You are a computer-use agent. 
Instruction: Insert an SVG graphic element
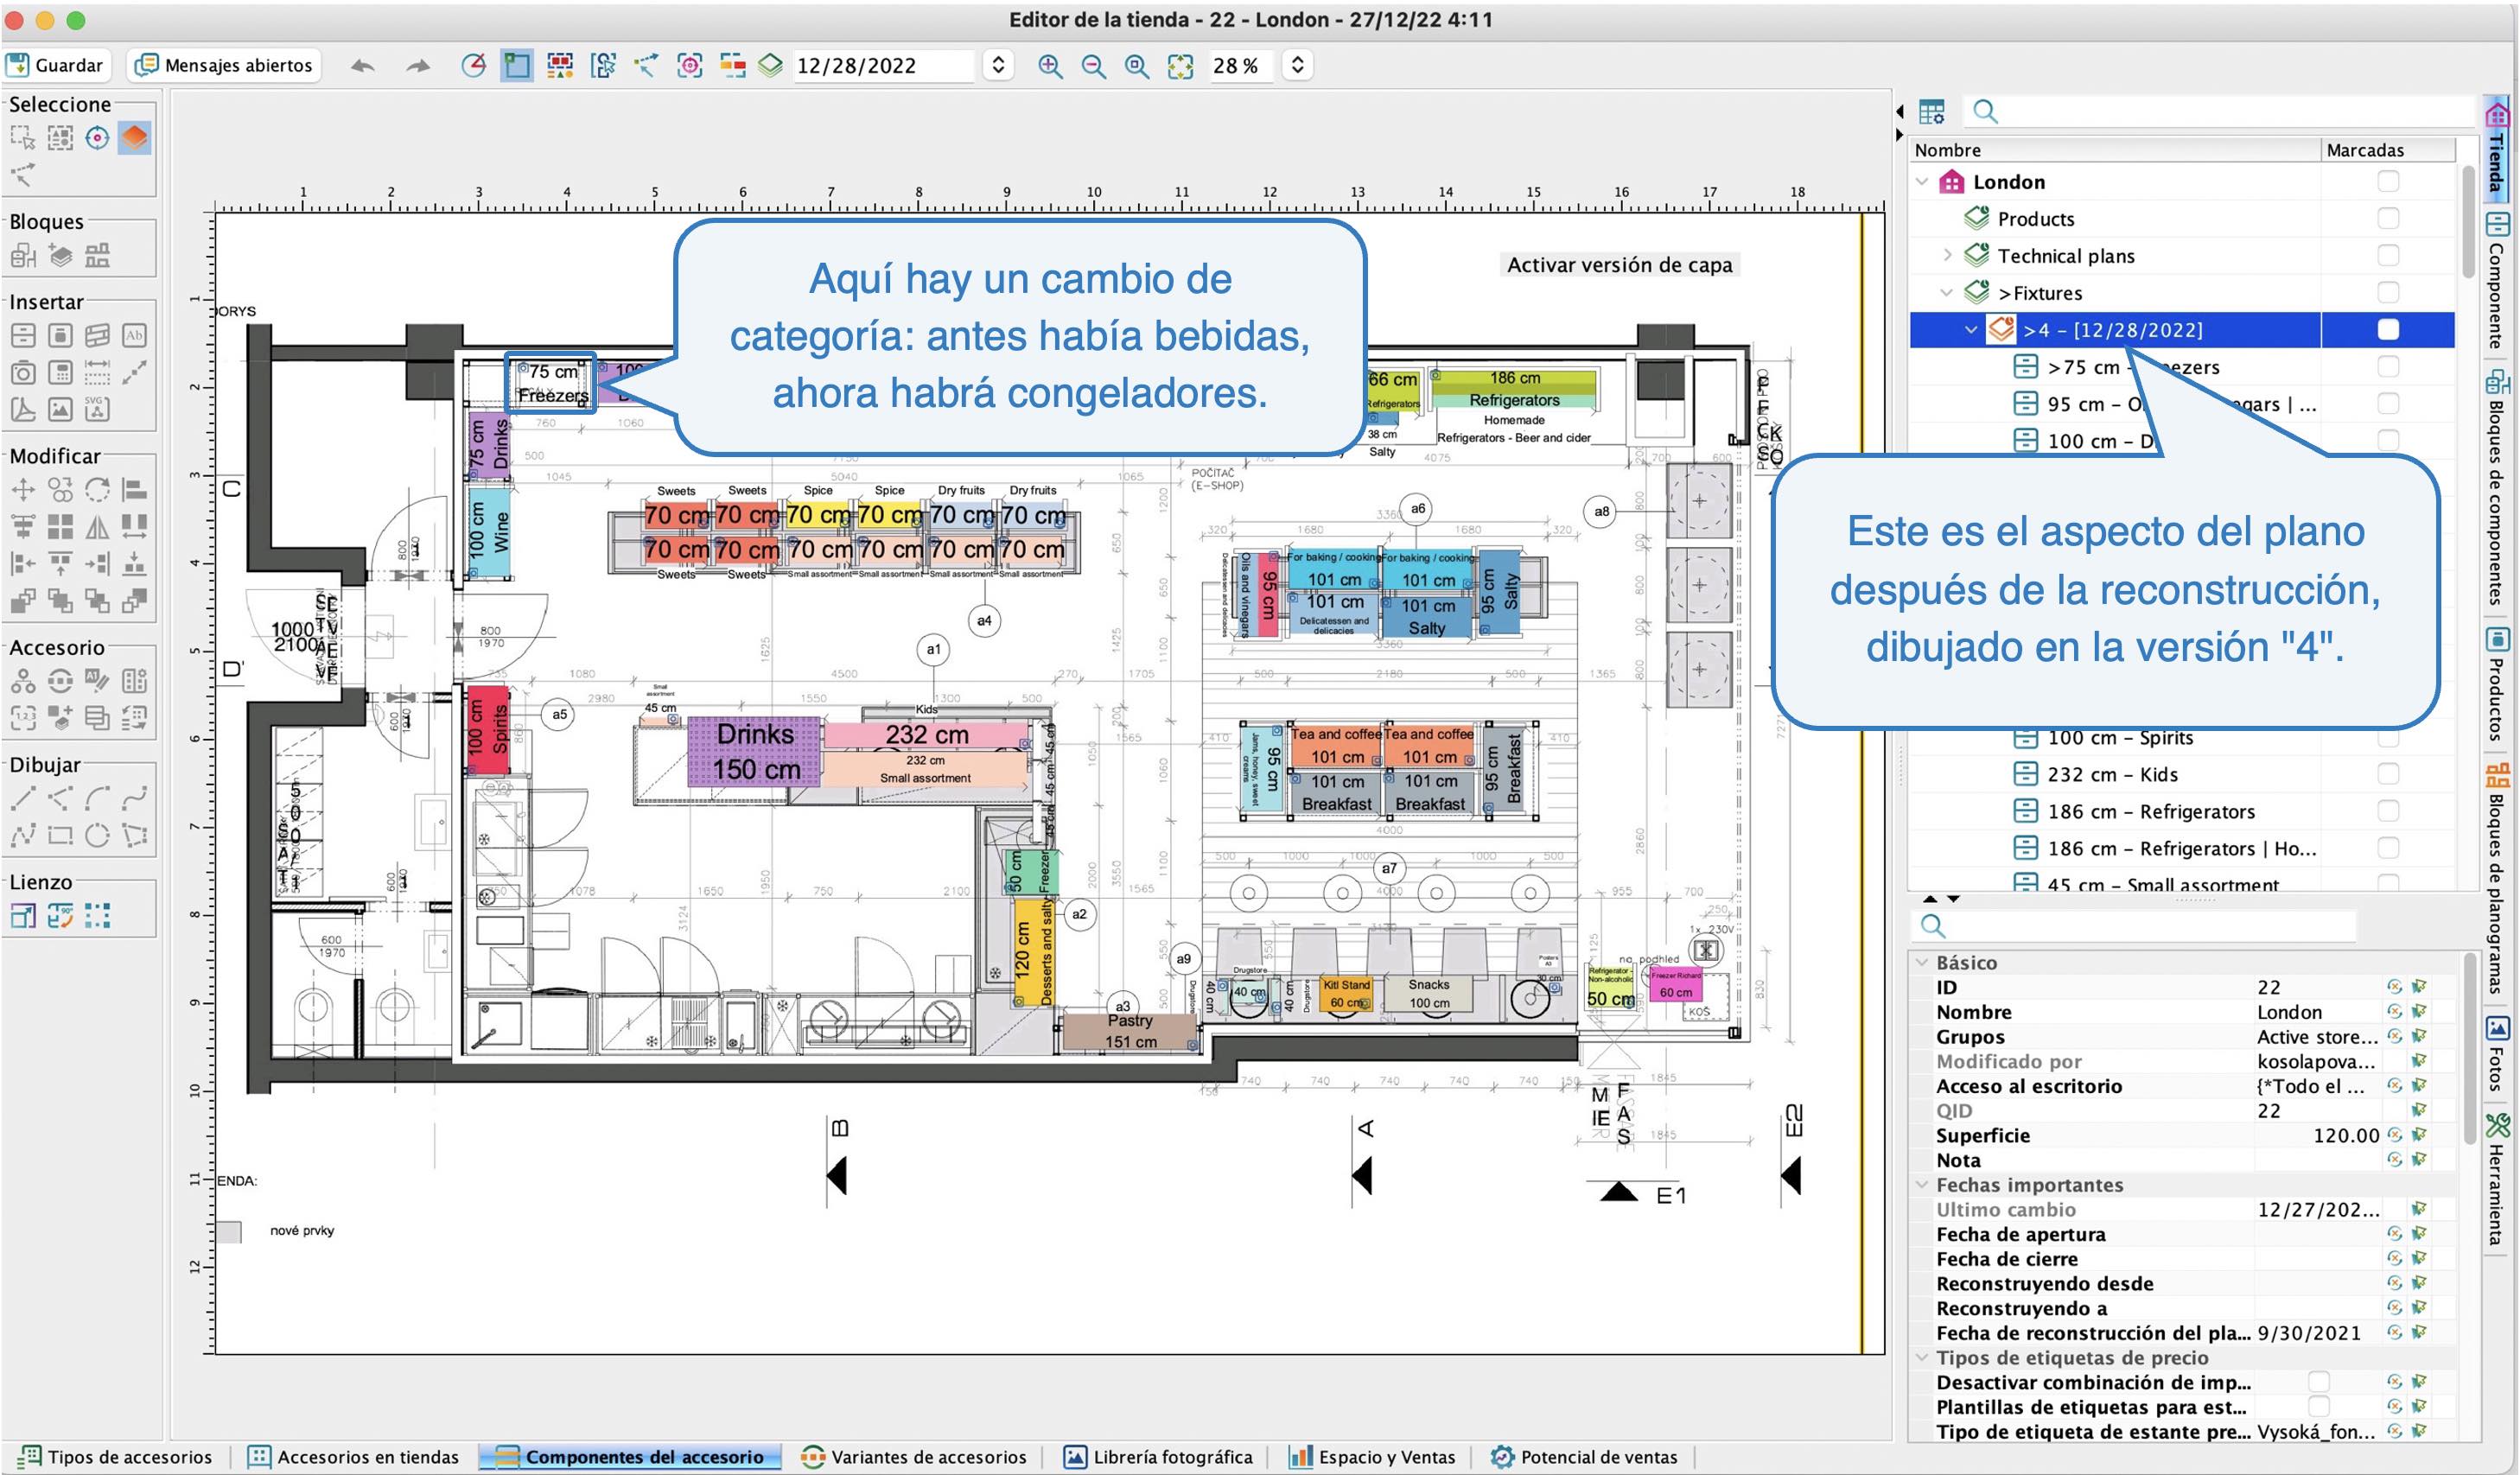pyautogui.click(x=97, y=409)
